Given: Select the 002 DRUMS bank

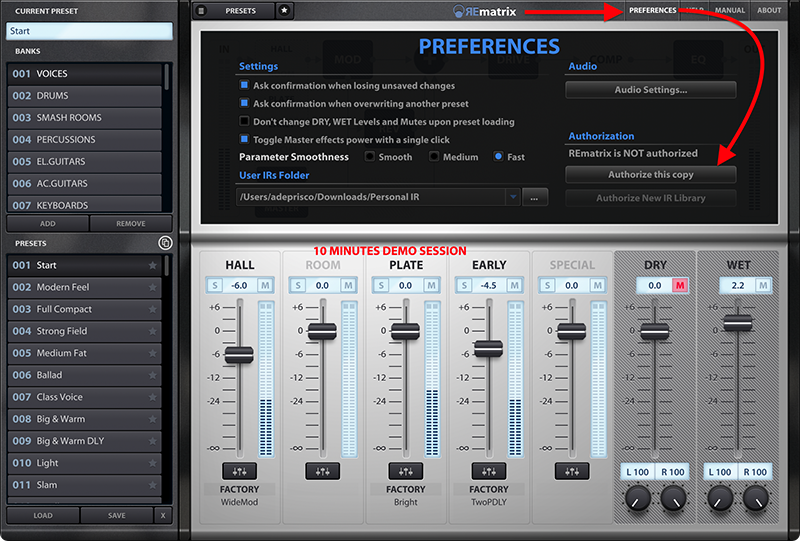Looking at the screenshot, I should coord(84,95).
